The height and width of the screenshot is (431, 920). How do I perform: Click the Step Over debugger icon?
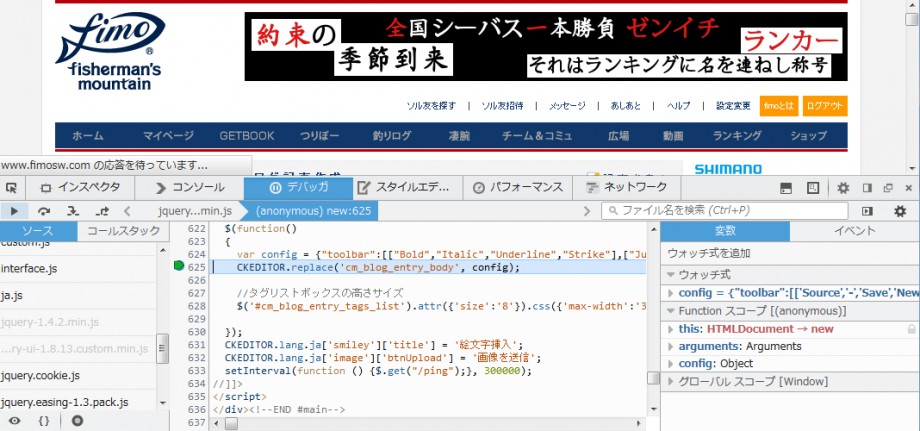(44, 211)
